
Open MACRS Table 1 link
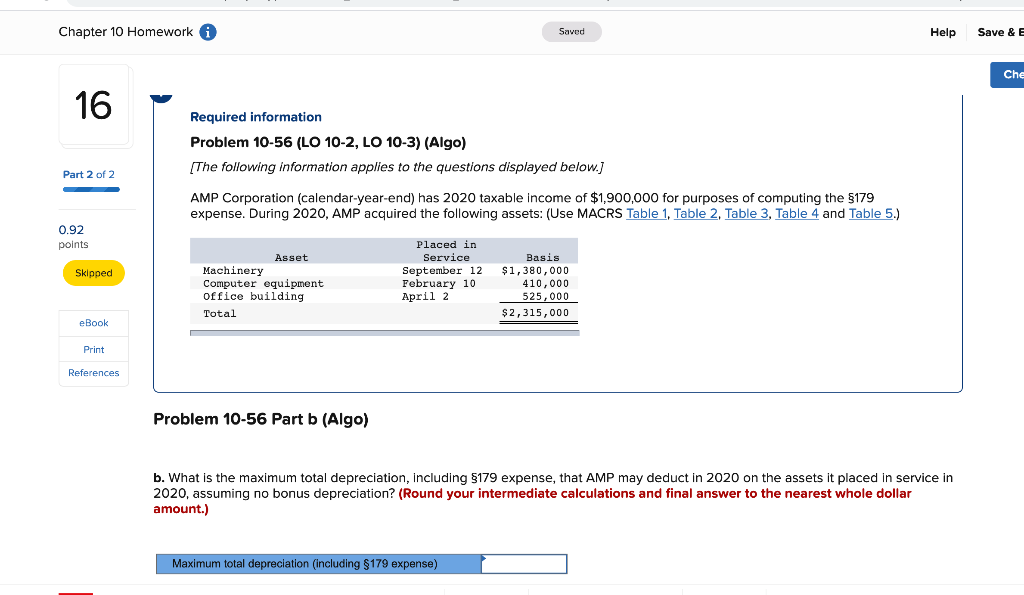647,214
